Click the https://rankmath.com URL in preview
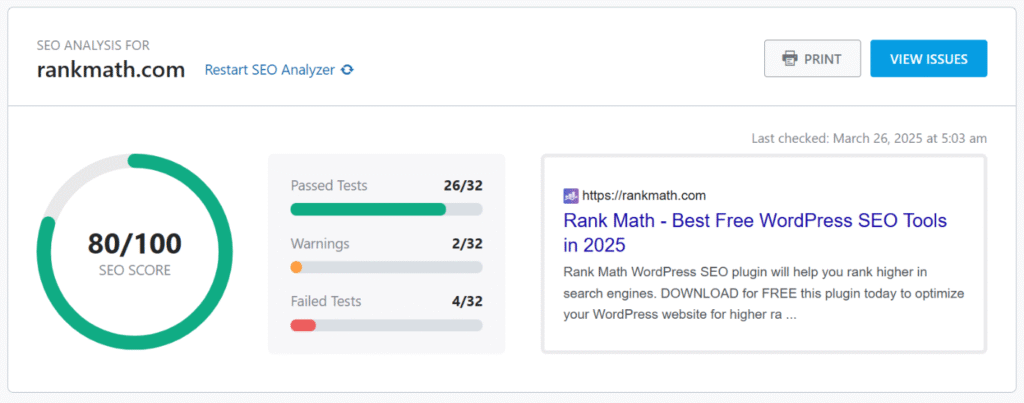Image resolution: width=1024 pixels, height=403 pixels. point(645,196)
